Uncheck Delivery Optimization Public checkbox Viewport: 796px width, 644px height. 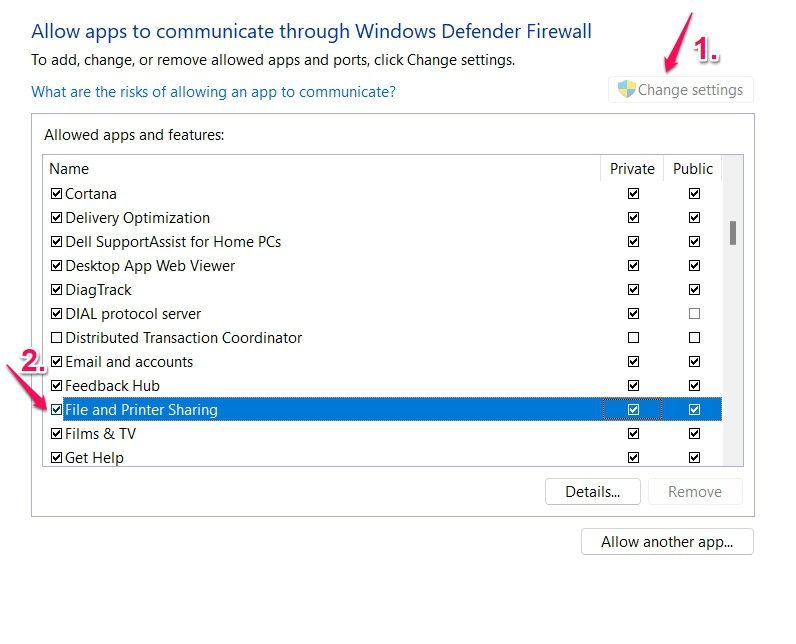(x=694, y=218)
